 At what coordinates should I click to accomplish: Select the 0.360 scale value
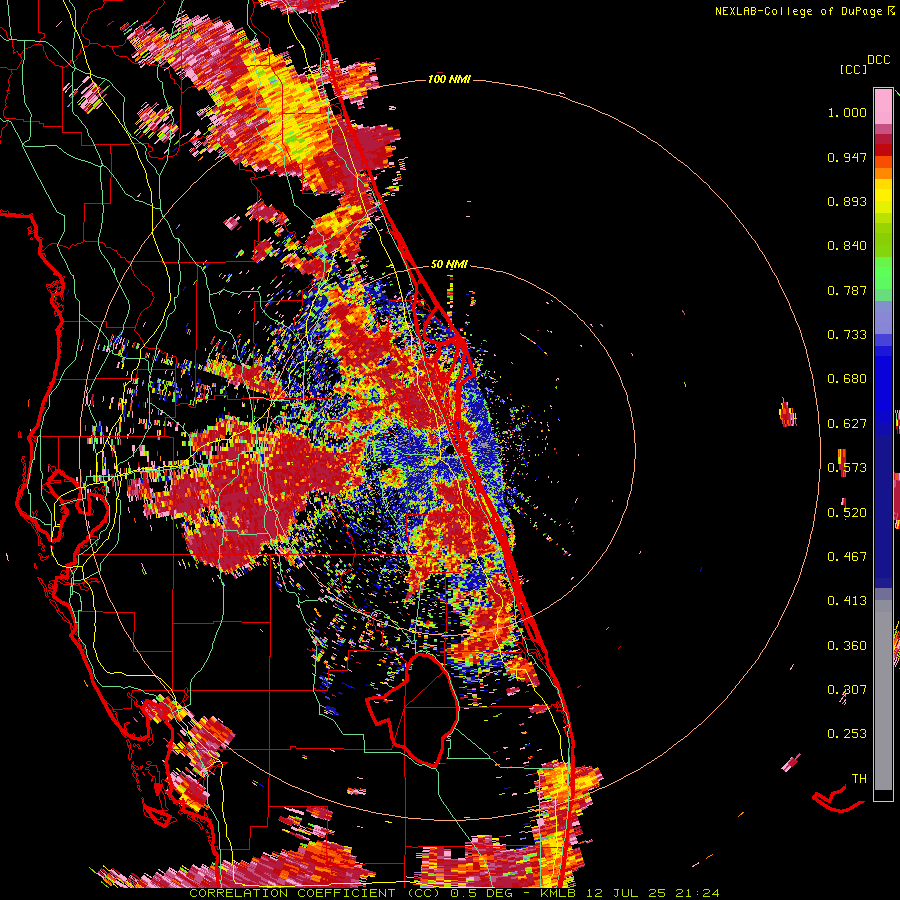(x=847, y=646)
